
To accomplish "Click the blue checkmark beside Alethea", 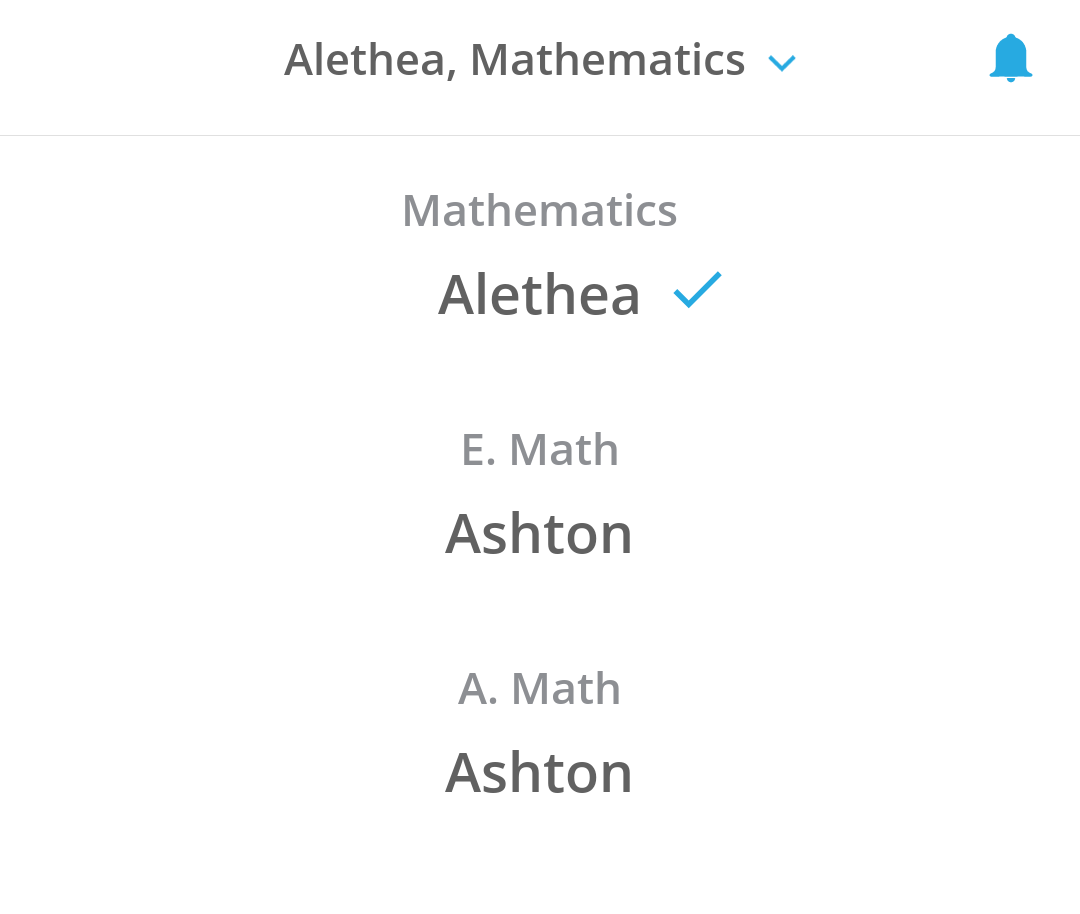I will click(x=697, y=290).
